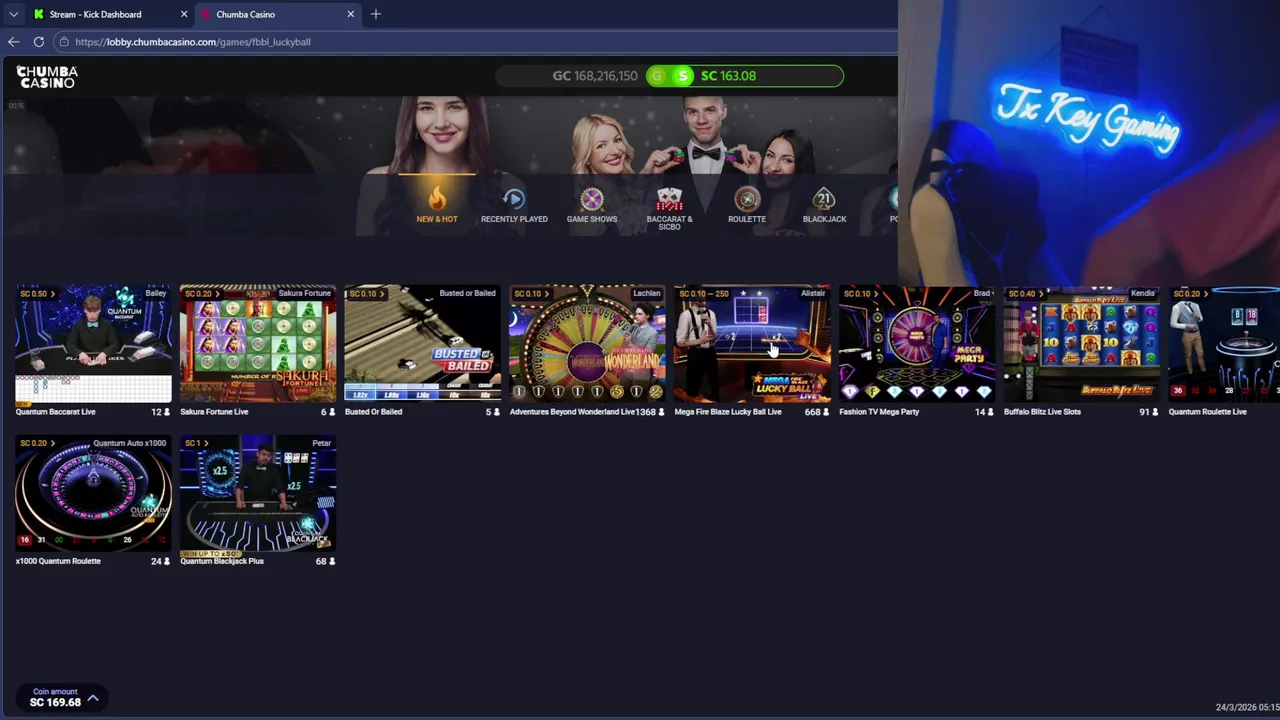This screenshot has height=720, width=1280.
Task: Open the Baccarat & Sicbo category
Action: [x=669, y=208]
